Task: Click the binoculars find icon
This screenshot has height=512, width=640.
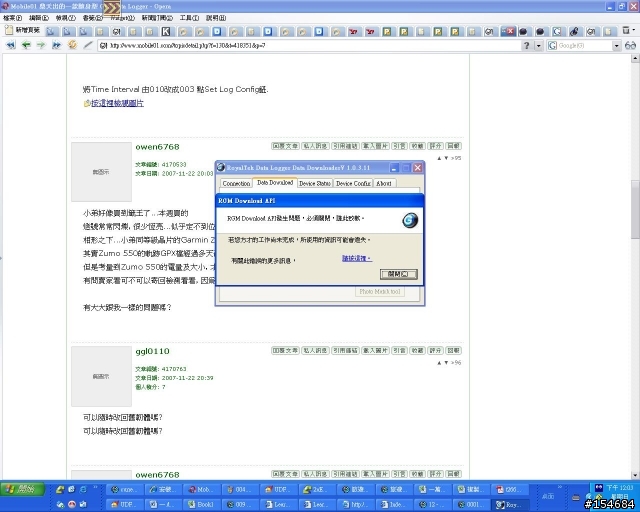Action: point(630,45)
